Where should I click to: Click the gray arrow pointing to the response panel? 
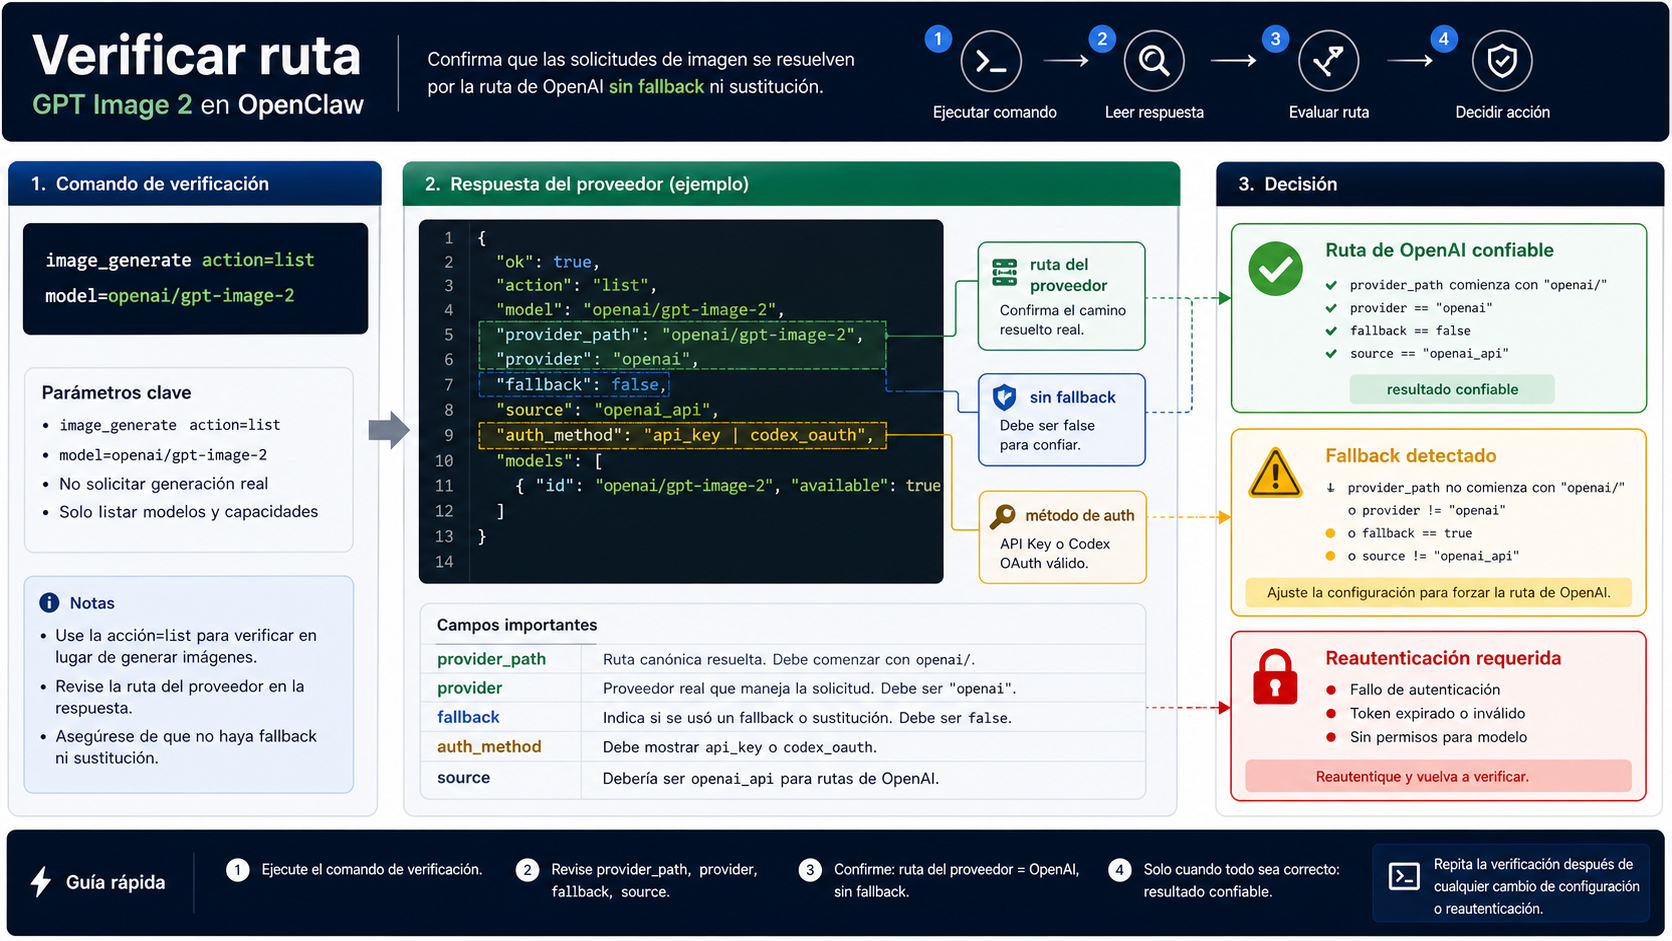[389, 431]
